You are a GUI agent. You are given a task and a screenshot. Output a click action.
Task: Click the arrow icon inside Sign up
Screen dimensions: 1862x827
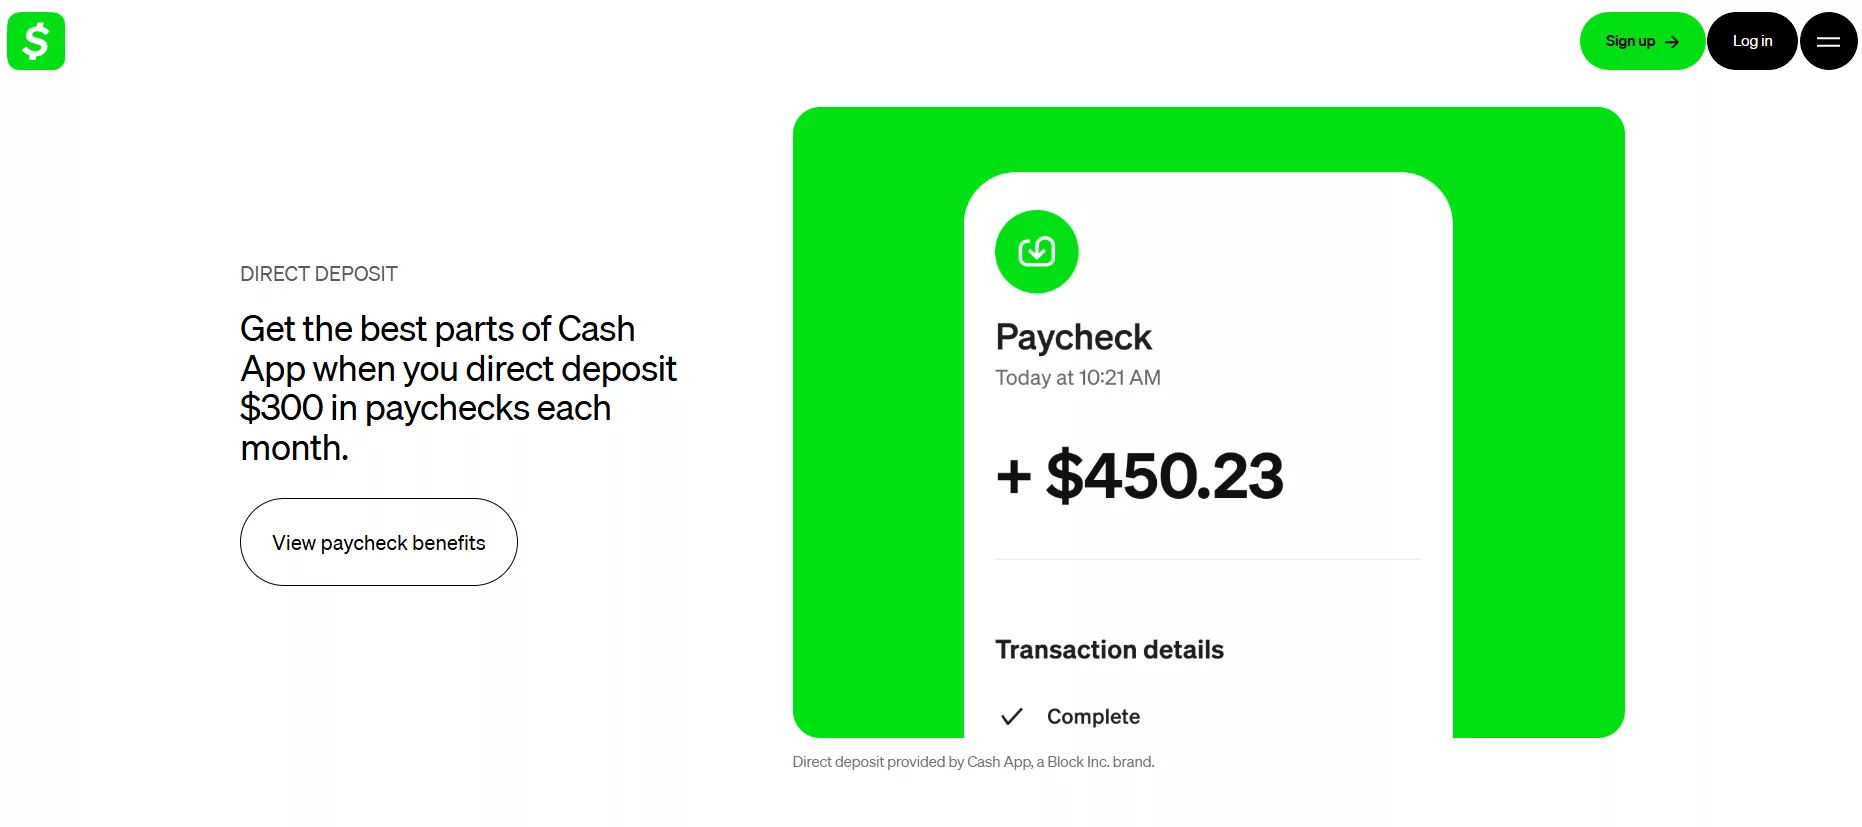click(1673, 41)
